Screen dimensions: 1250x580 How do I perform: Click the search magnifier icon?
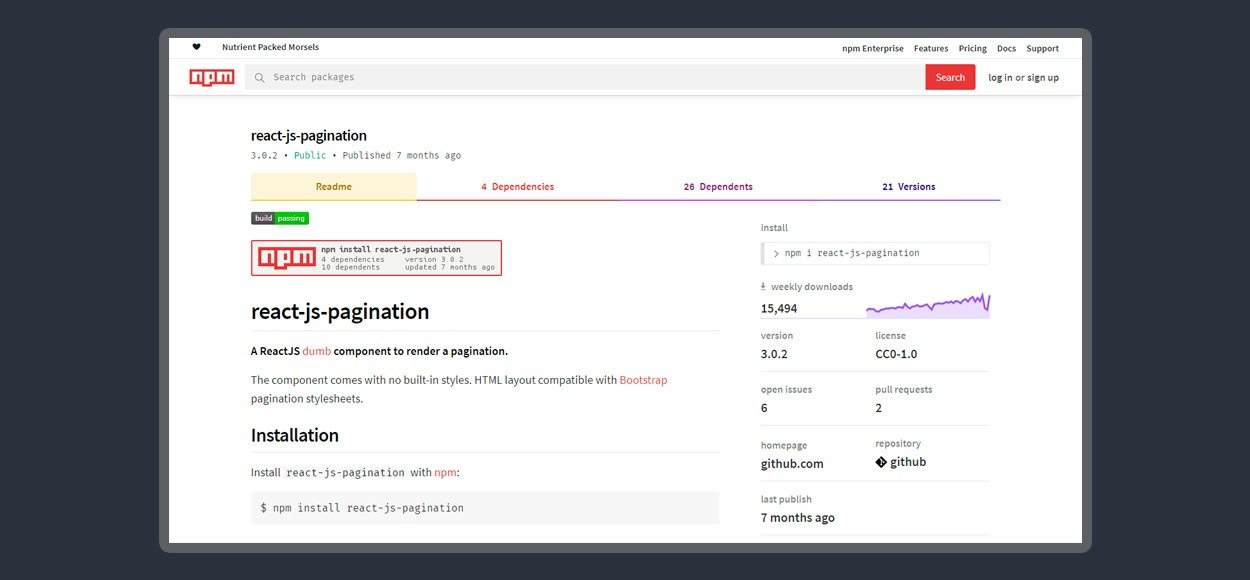tap(260, 77)
